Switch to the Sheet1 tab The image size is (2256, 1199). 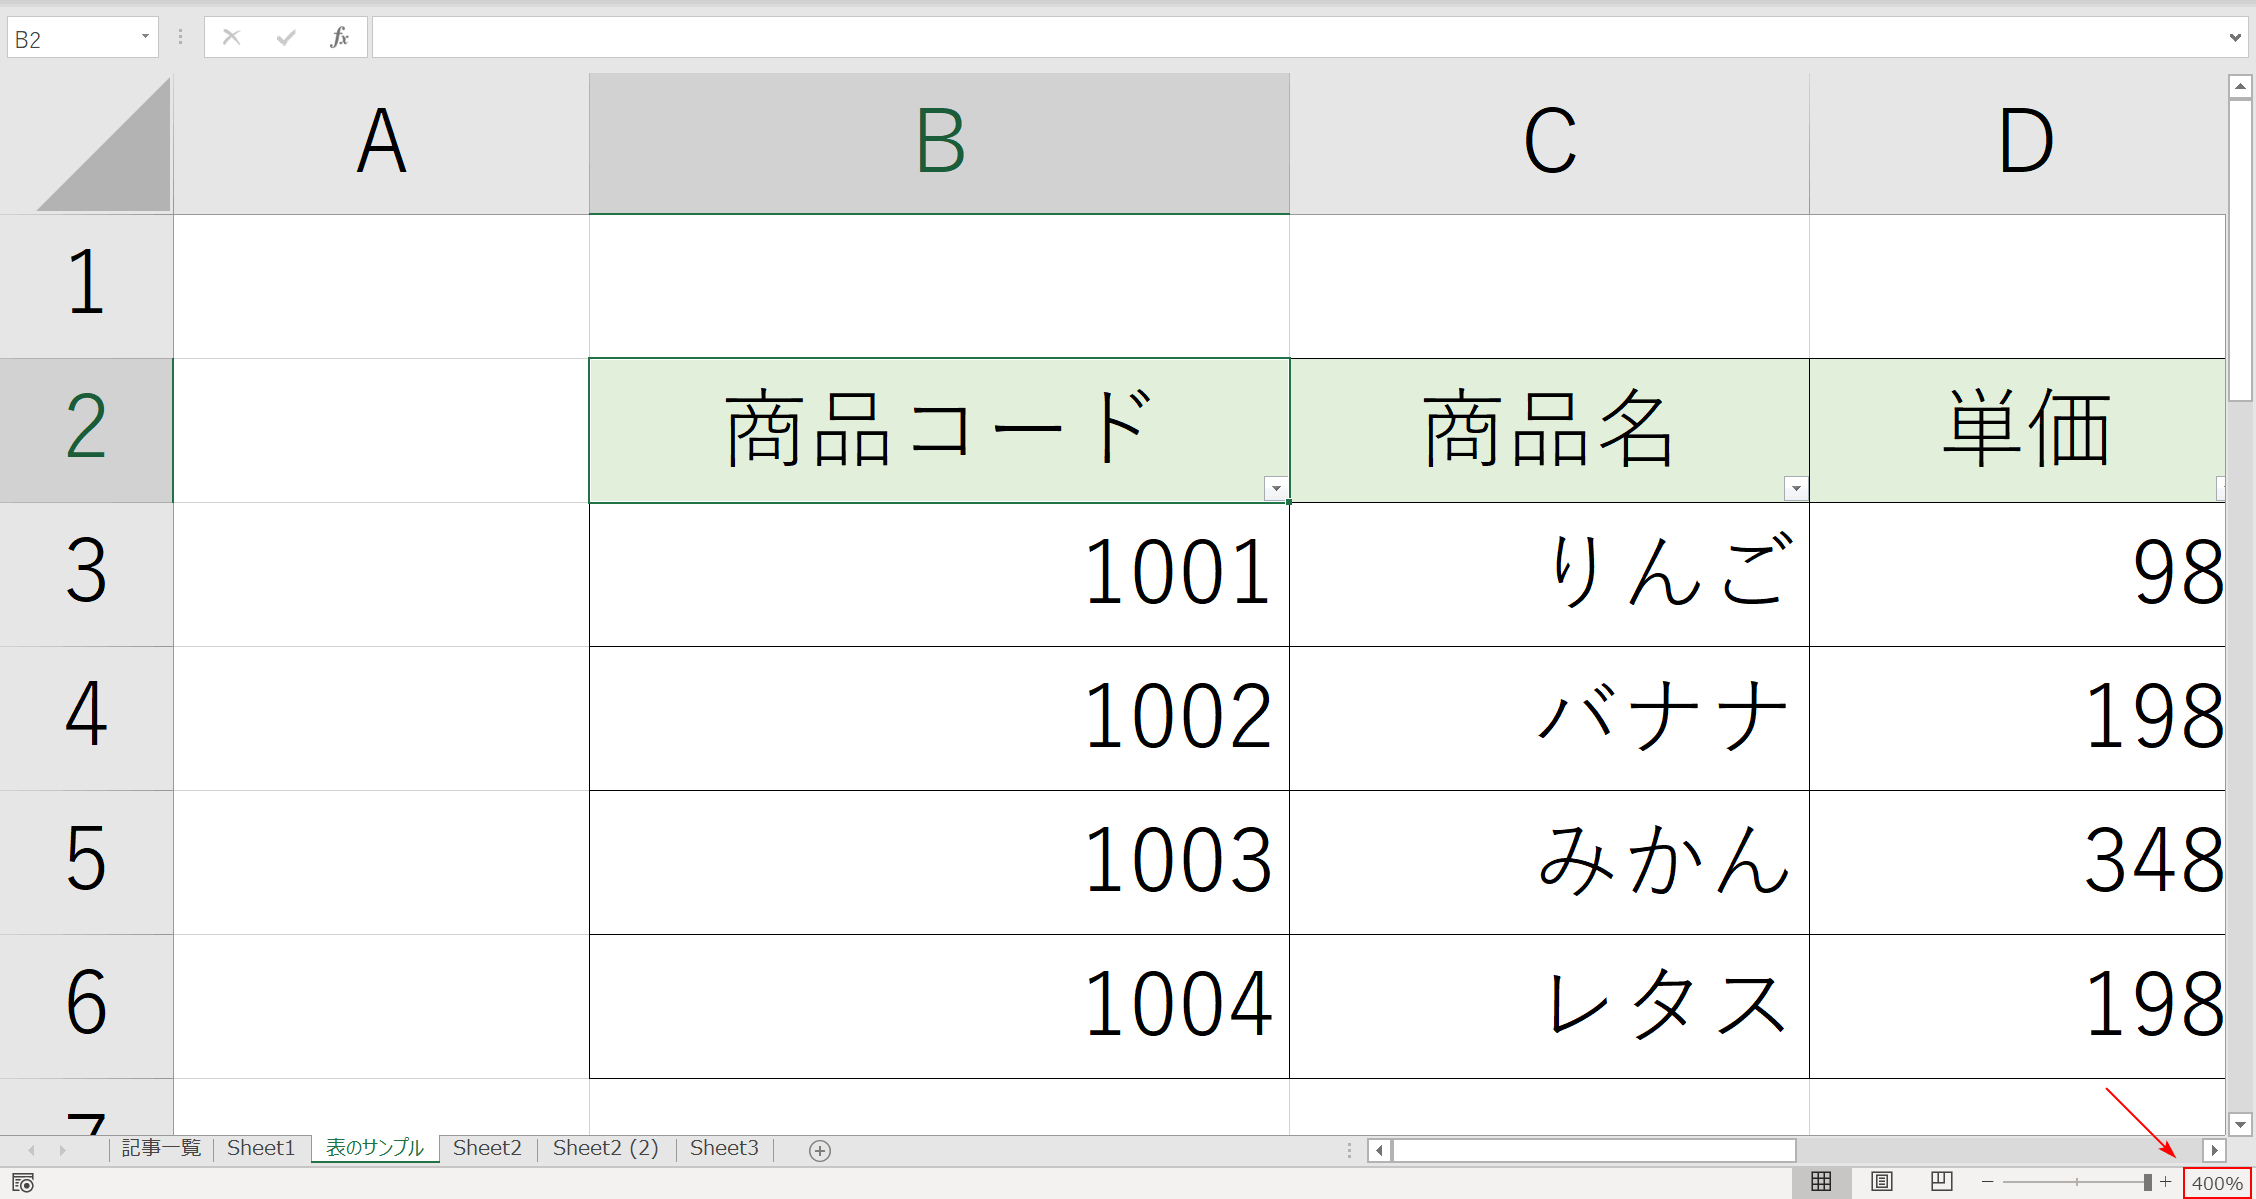coord(260,1148)
